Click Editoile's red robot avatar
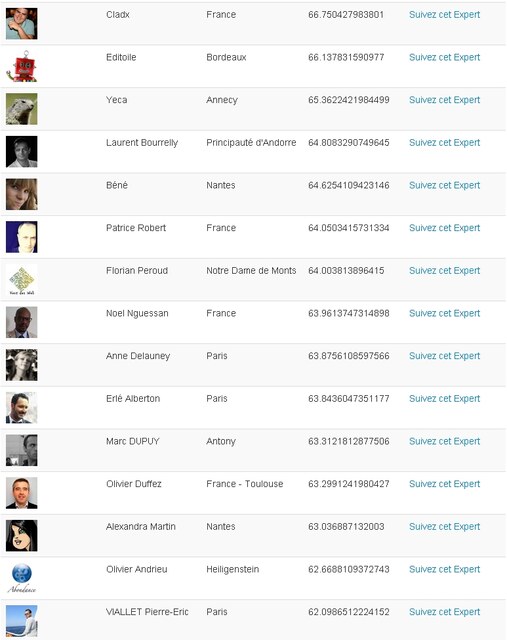The width and height of the screenshot is (507, 640). [x=22, y=66]
